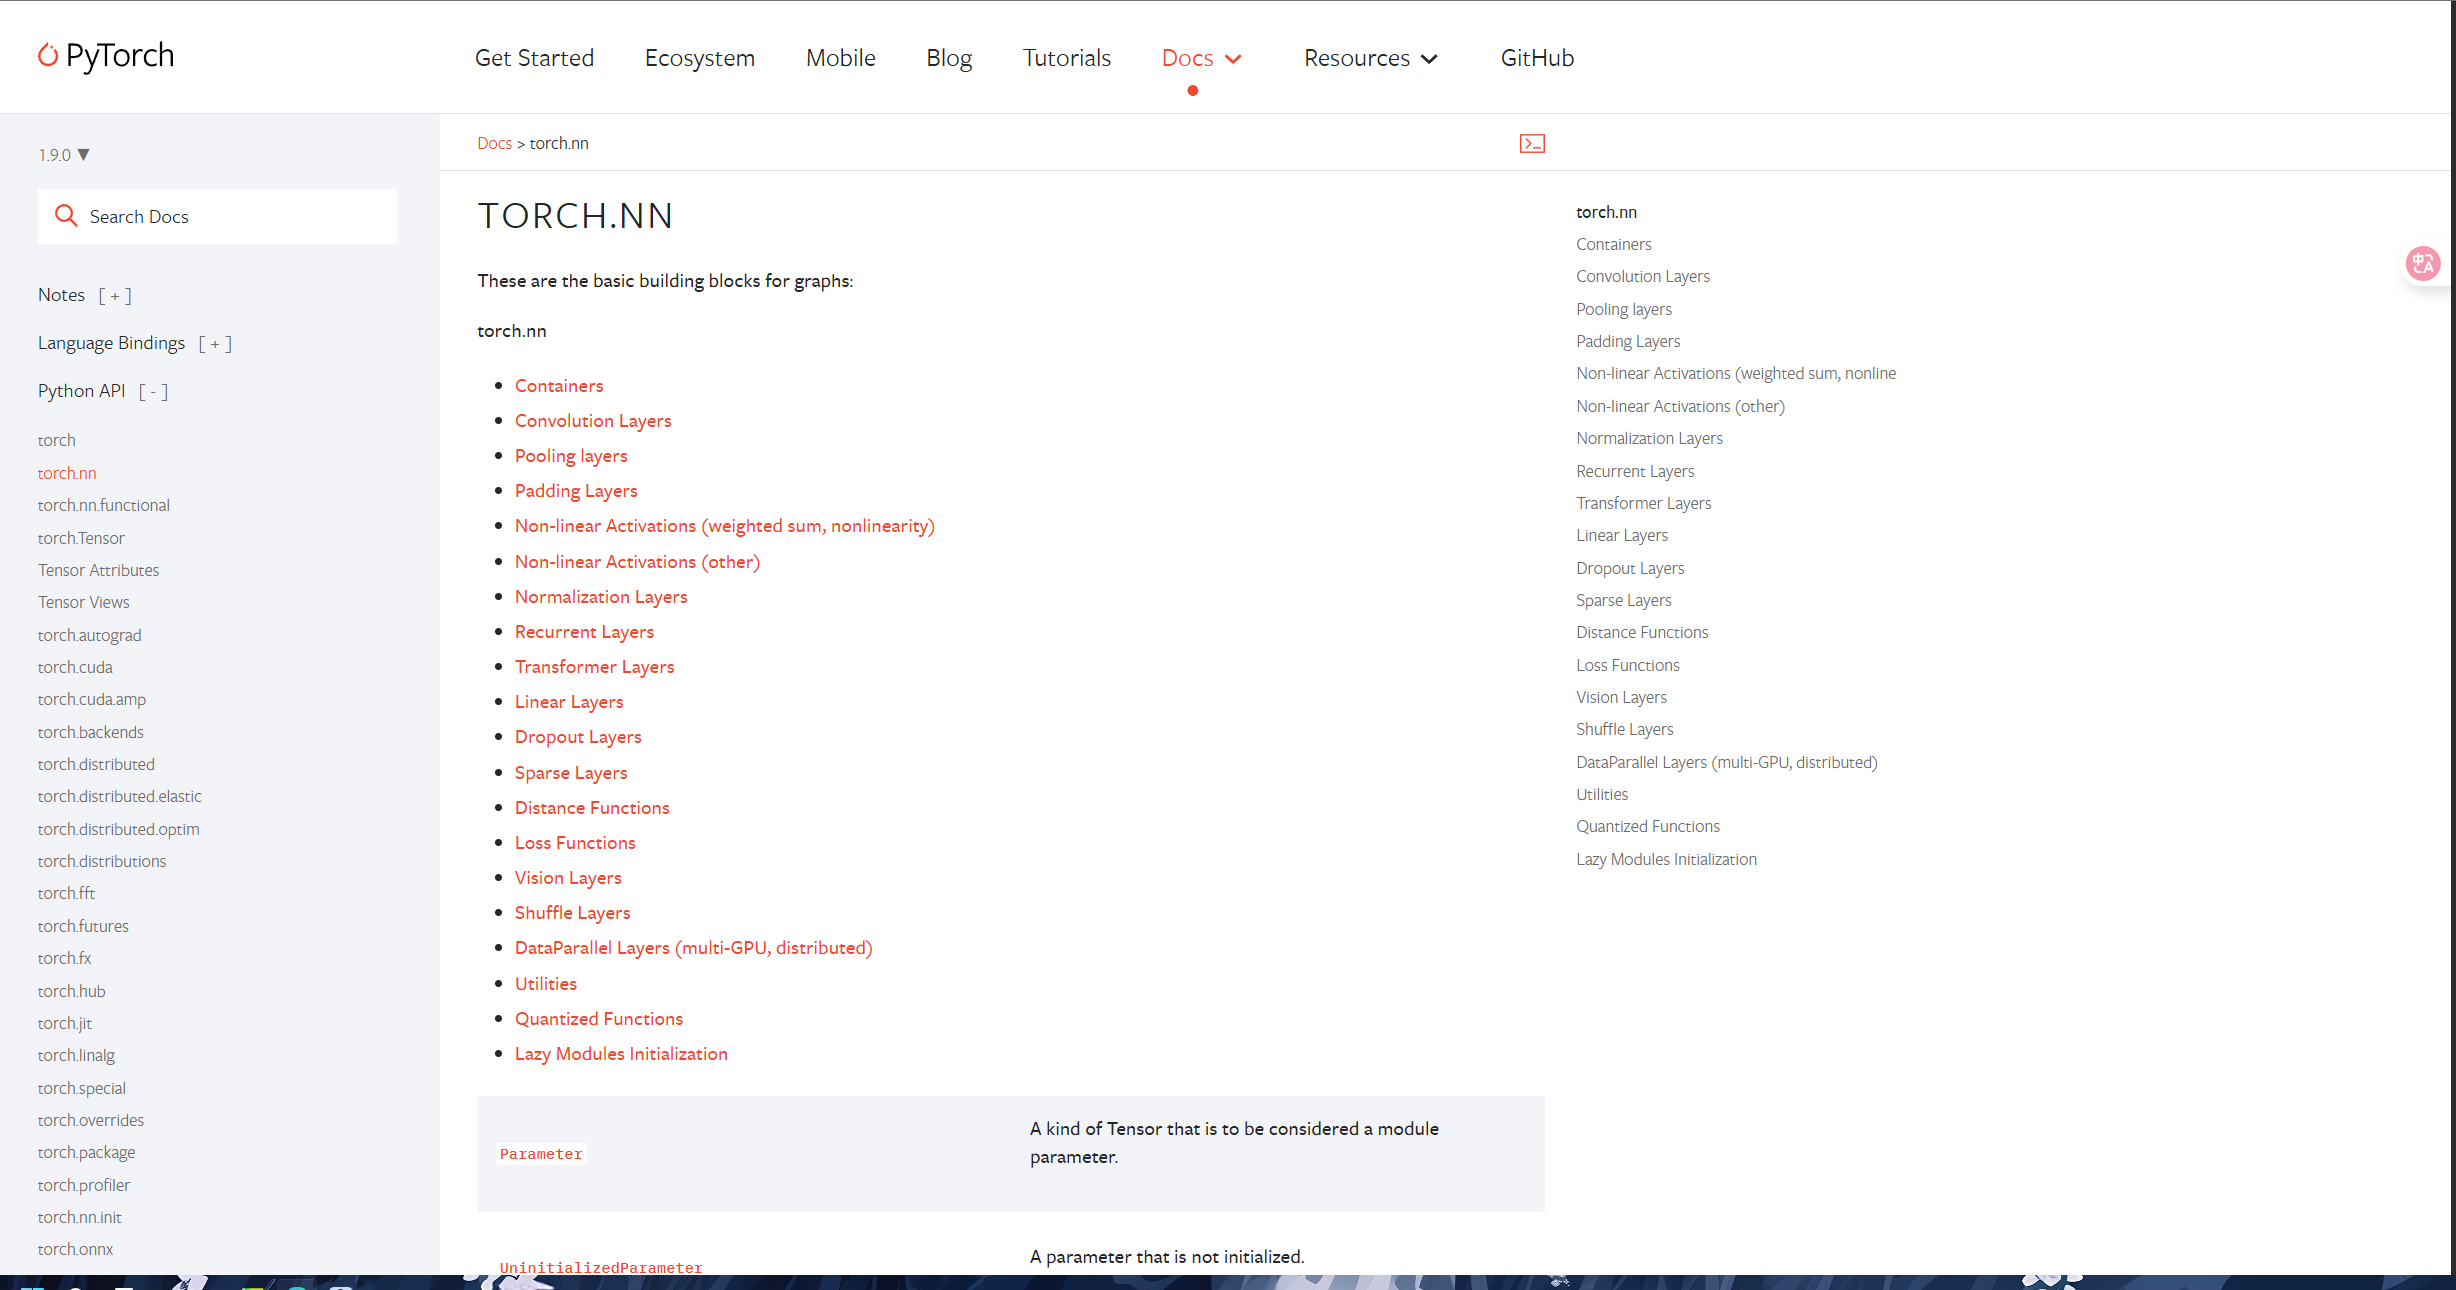
Task: Jump to Dropout Layers in right contents
Action: pyautogui.click(x=1630, y=568)
